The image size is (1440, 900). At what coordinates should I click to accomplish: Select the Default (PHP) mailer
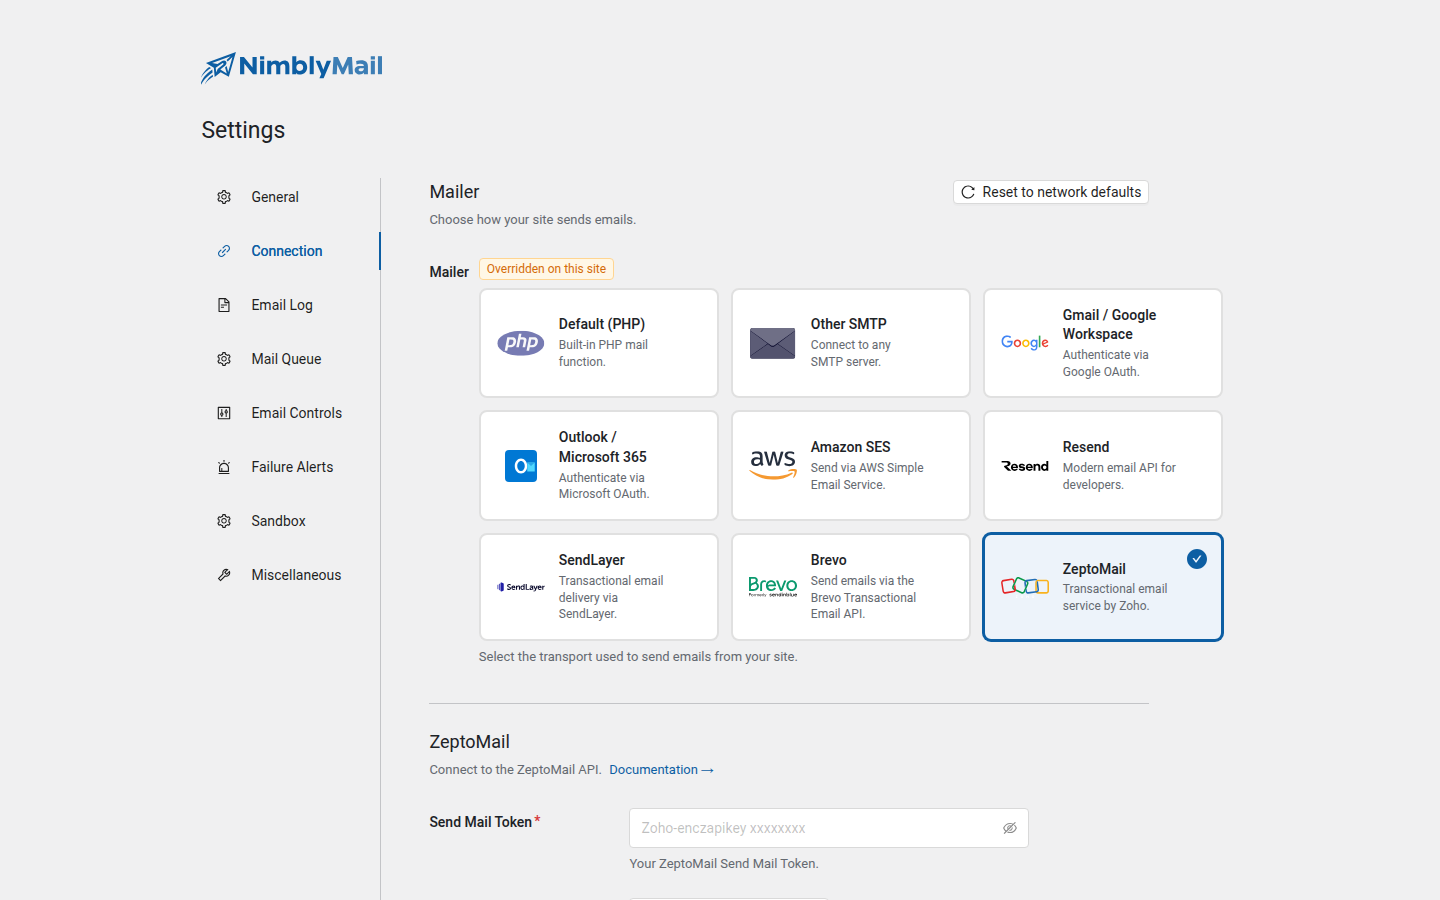coord(599,343)
